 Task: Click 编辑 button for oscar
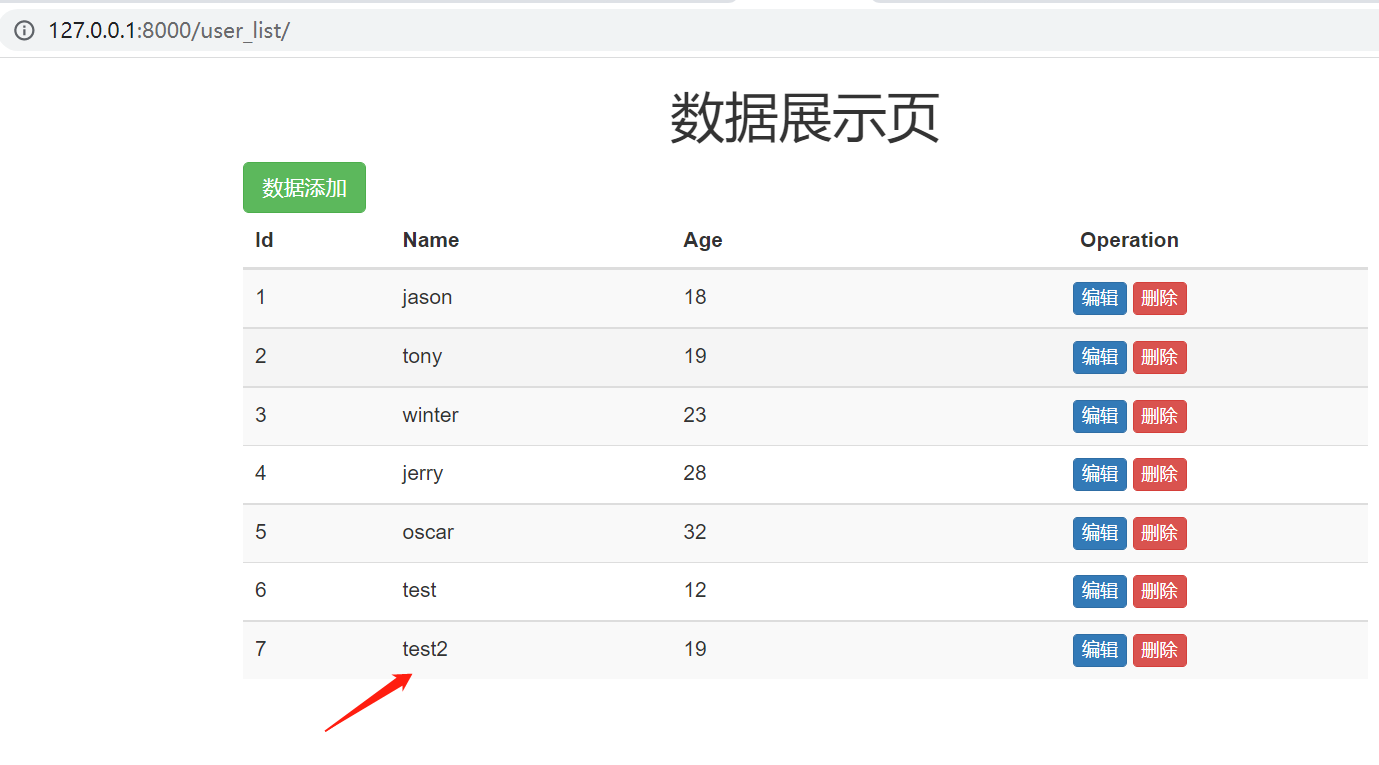1099,533
